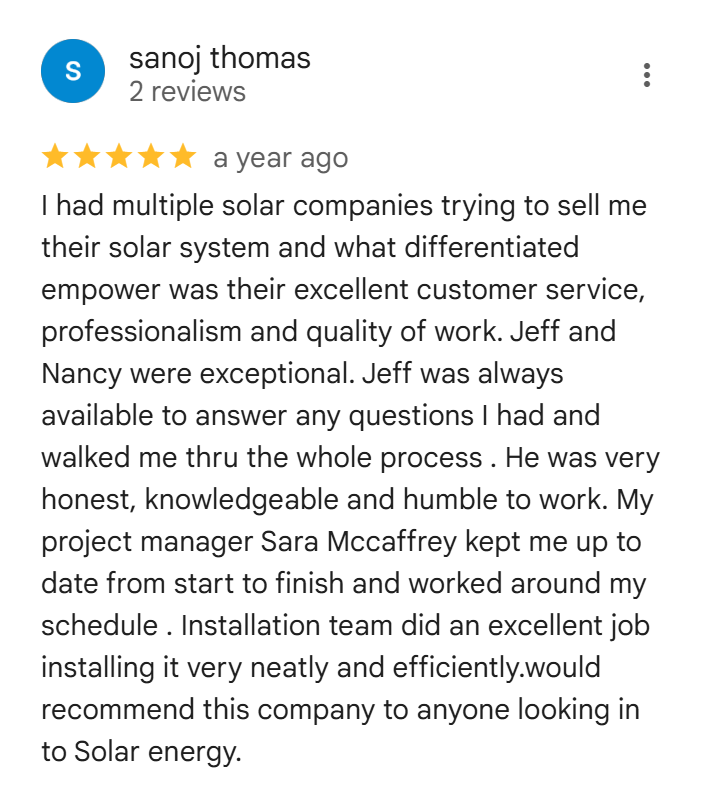Click the word "empower" in the review
The image size is (707, 804).
coord(100,290)
